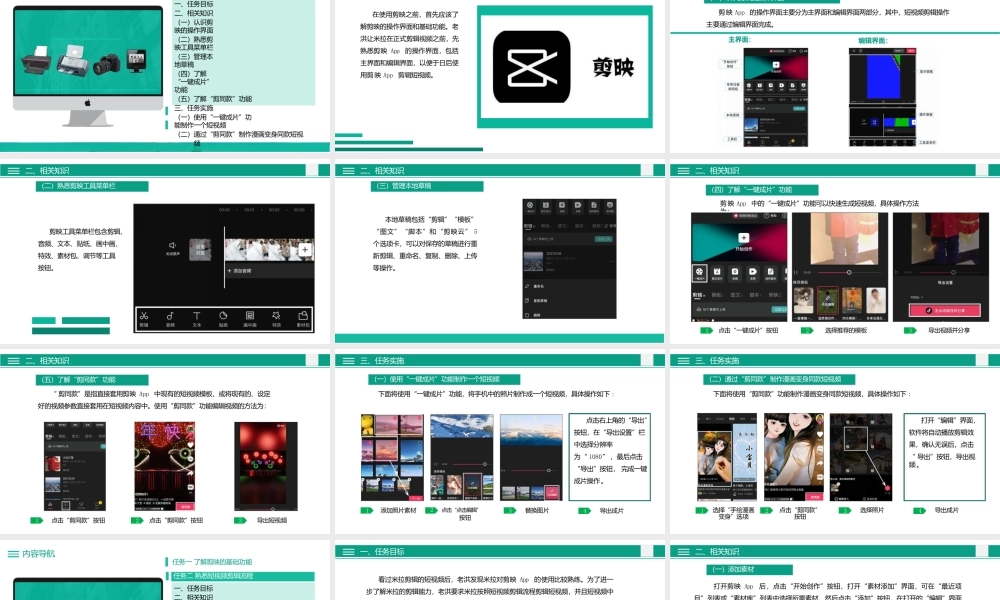
Task: Click the (四)了解"一键成片"功能 section label
Action: click(761, 189)
